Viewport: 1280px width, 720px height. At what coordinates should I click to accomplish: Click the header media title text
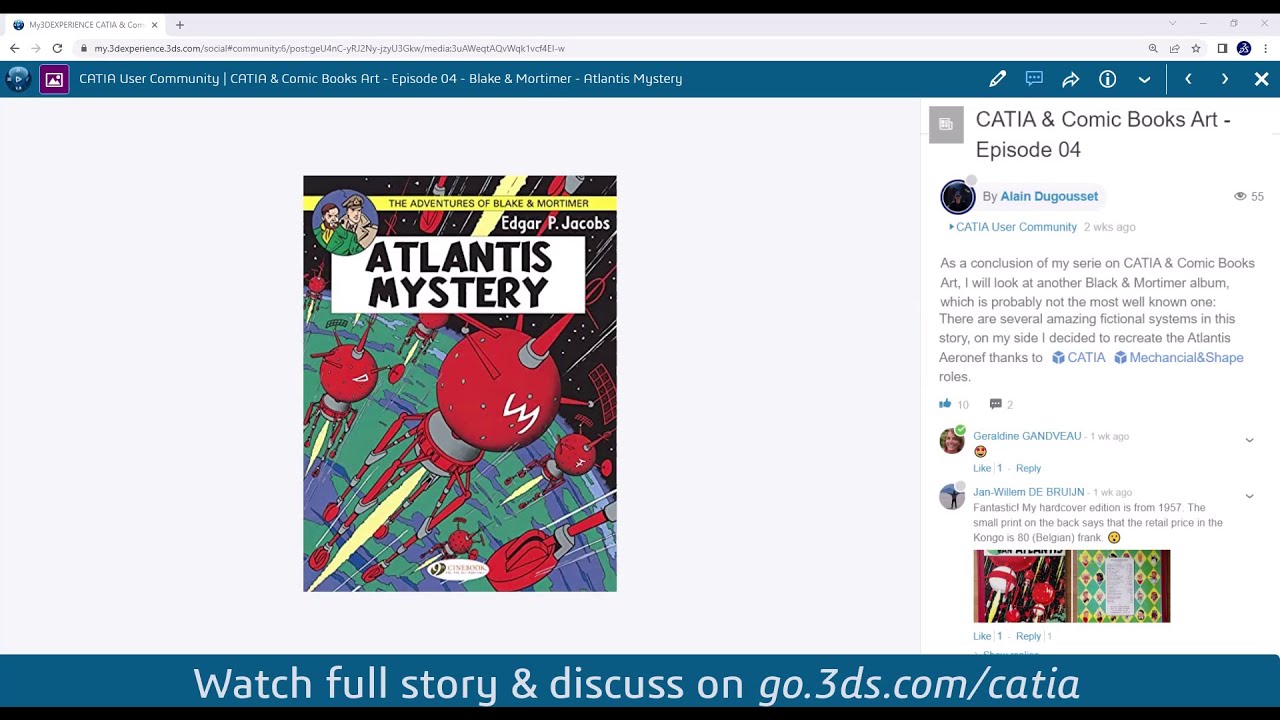pos(381,79)
